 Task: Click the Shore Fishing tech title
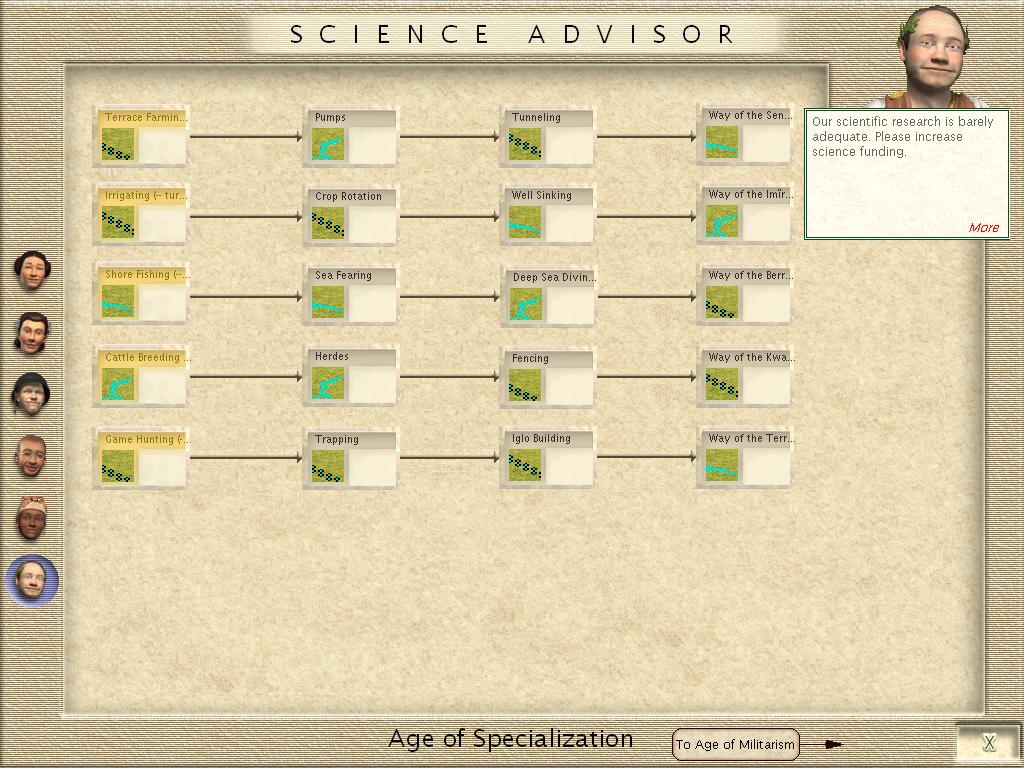[x=146, y=274]
